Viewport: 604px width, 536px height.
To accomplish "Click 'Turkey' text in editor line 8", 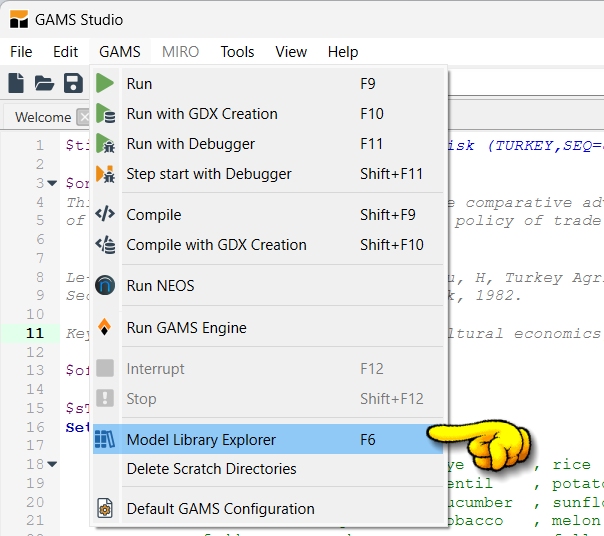I will pos(534,277).
